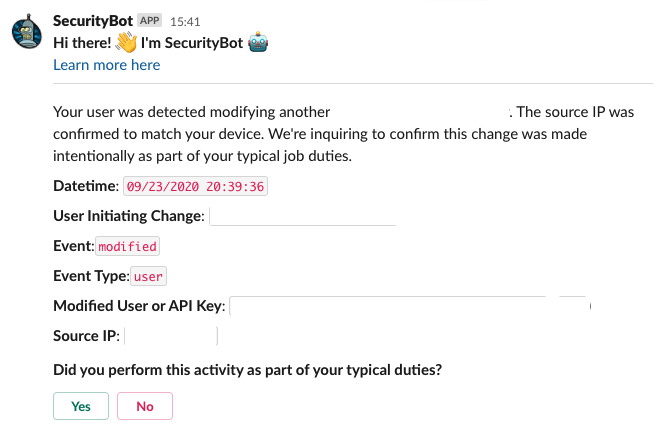
Task: Click the 15:41 message timestamp
Action: tap(187, 20)
